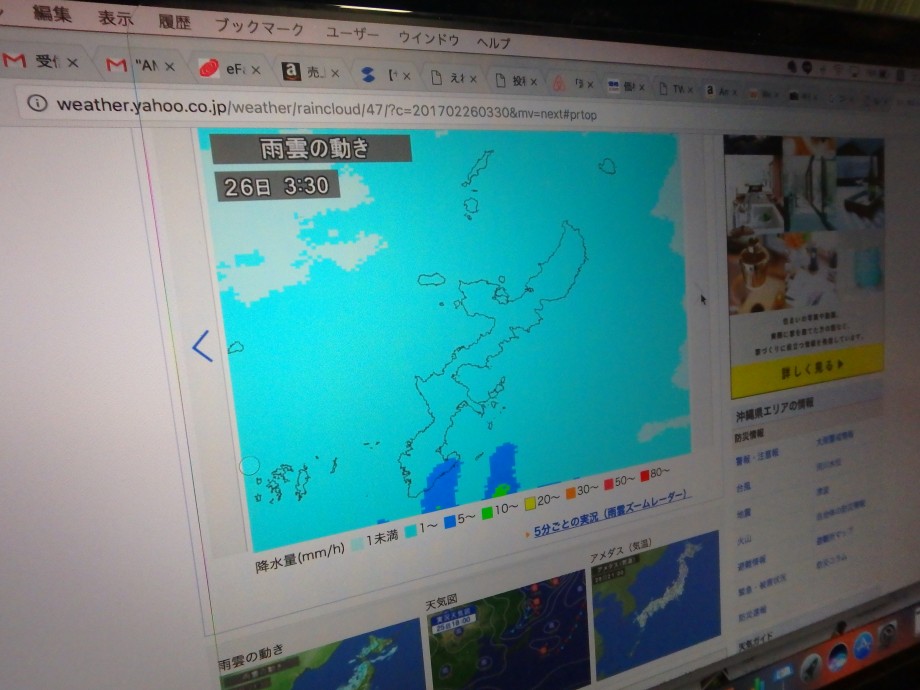Click the green 10〜 legend swatch
The height and width of the screenshot is (690, 920).
click(487, 512)
